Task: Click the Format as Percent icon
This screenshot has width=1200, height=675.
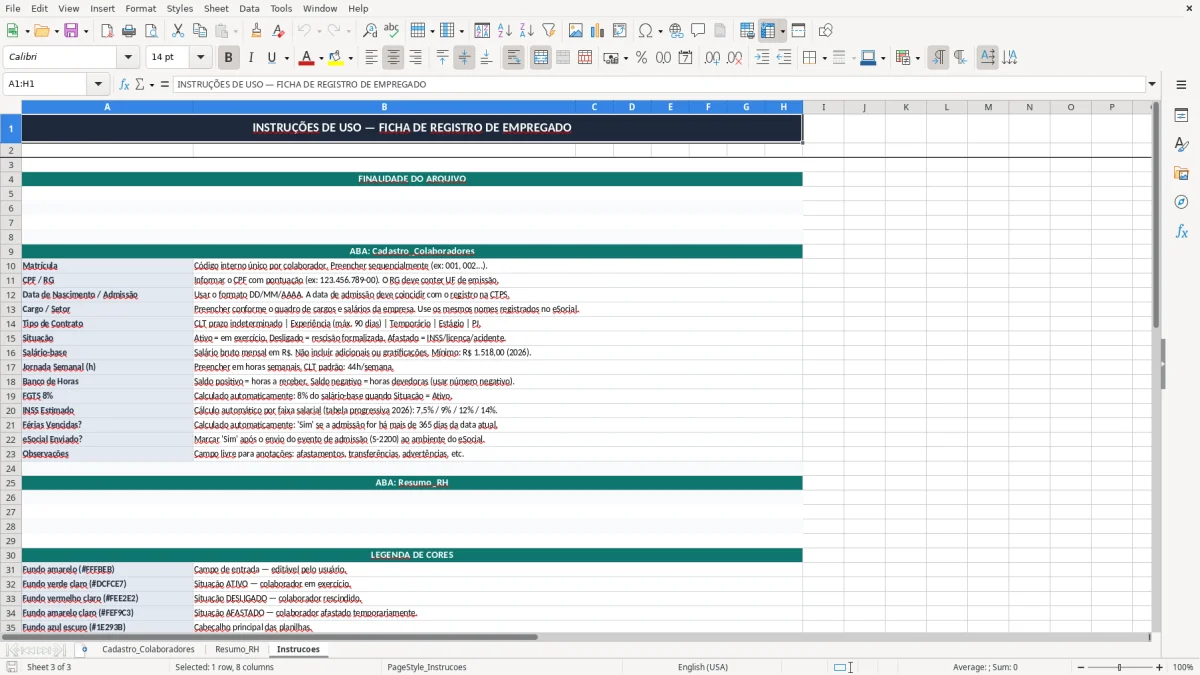Action: click(x=641, y=58)
